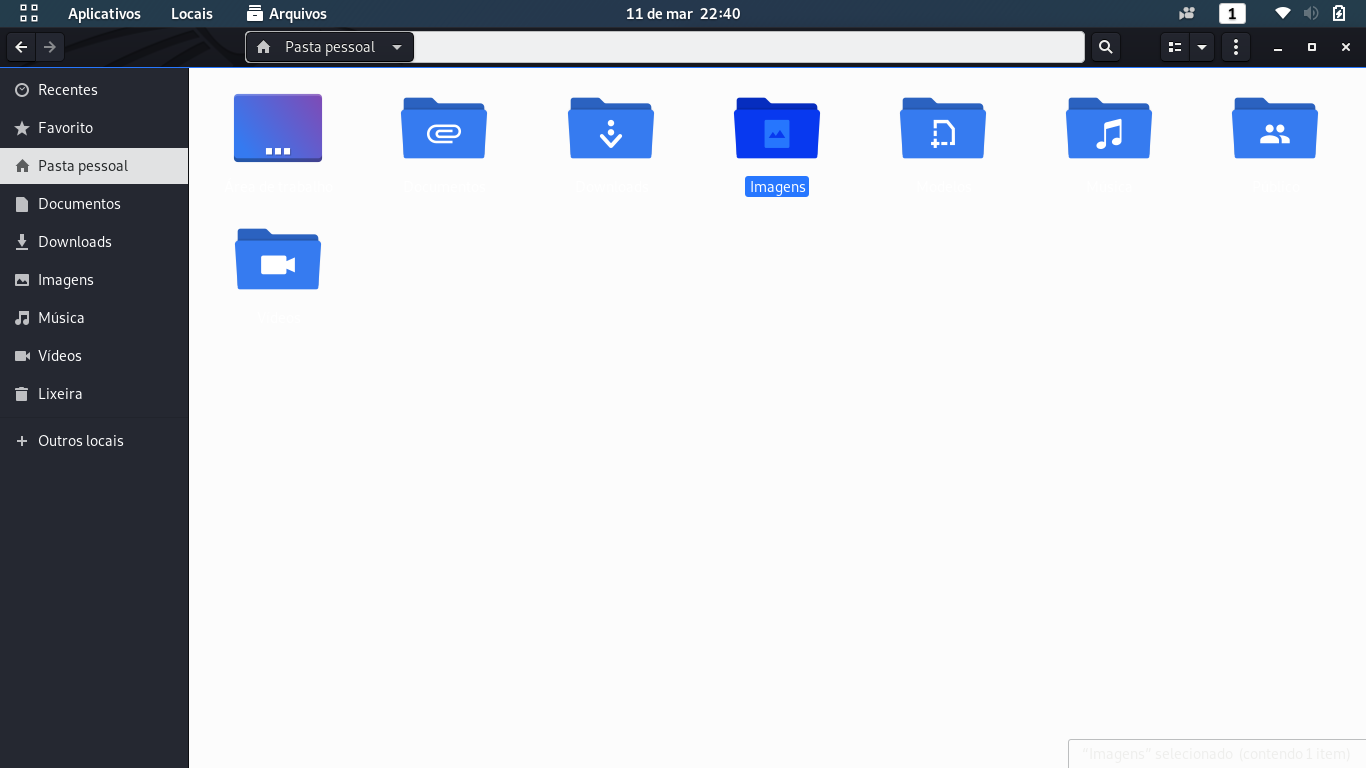
Task: Go back with the left arrow button
Action: coord(21,47)
